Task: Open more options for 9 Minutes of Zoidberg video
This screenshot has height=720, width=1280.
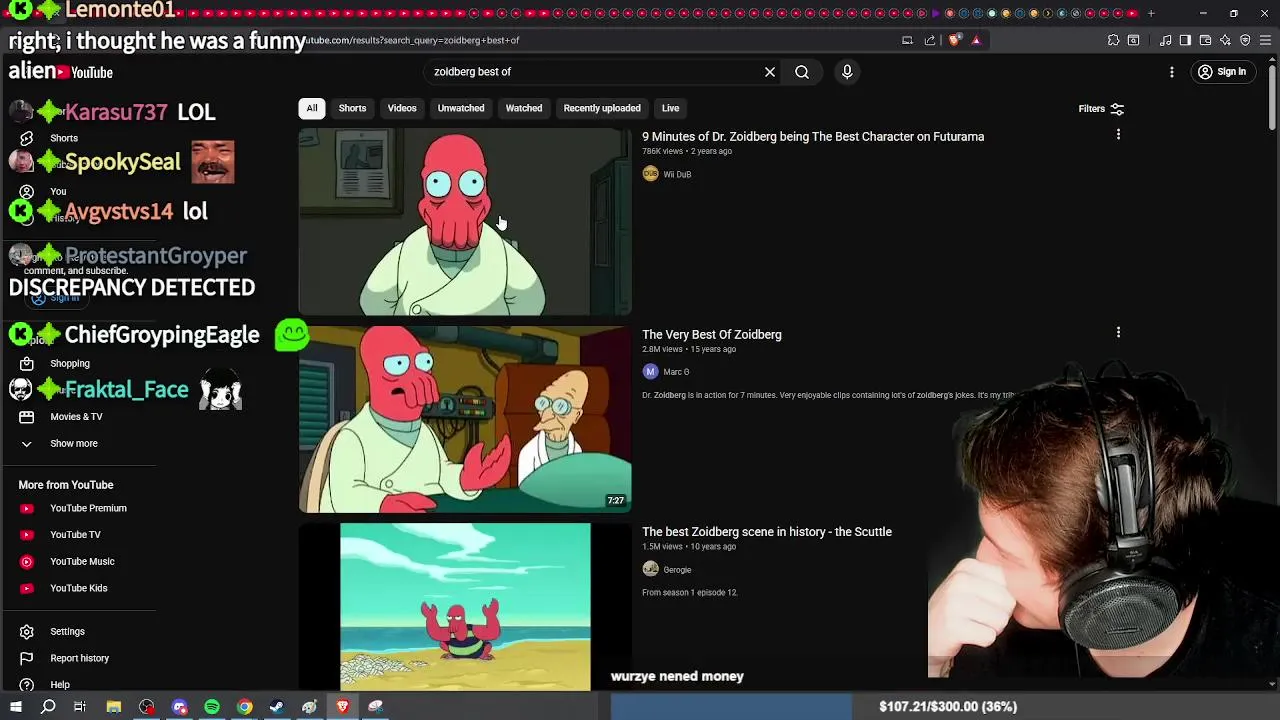Action: click(1118, 134)
